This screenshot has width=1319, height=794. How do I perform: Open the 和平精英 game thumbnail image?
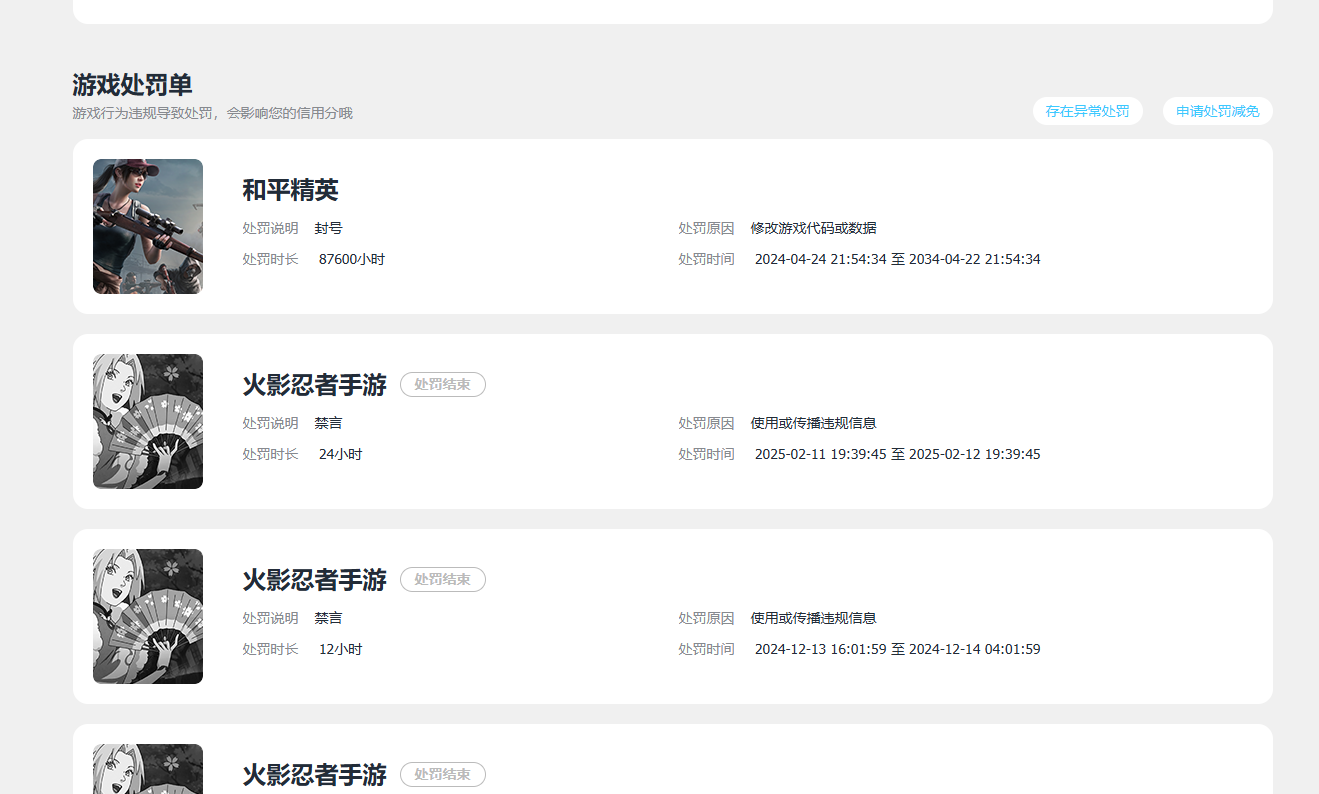pyautogui.click(x=147, y=226)
